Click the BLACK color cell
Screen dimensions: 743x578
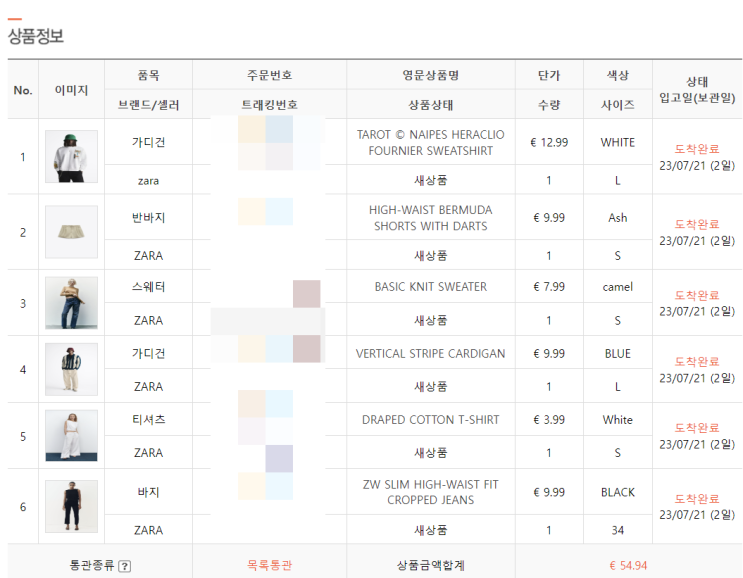[618, 492]
